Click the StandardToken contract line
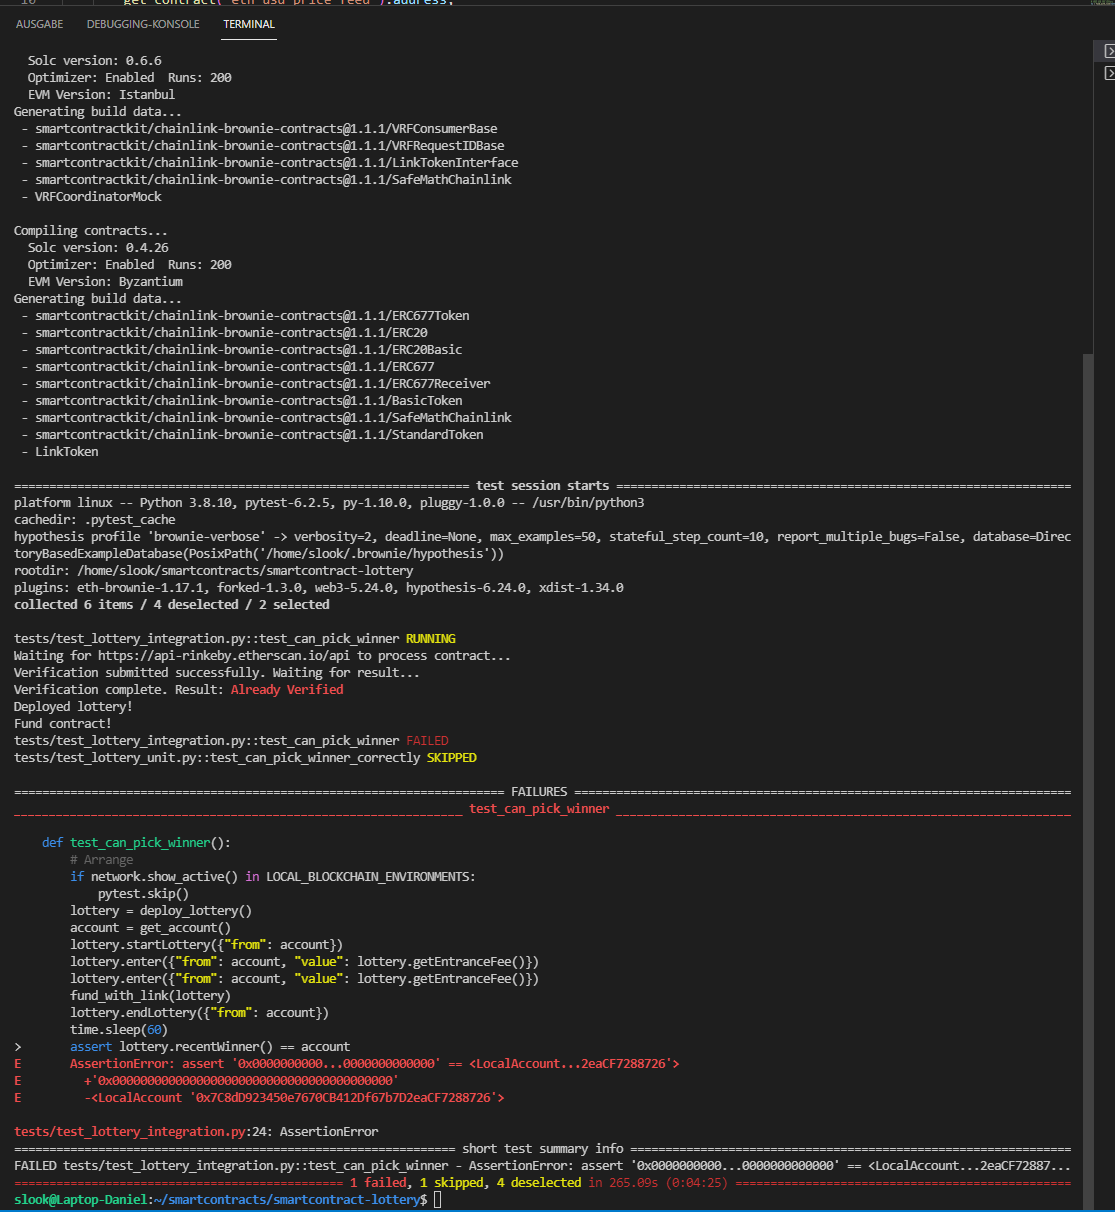 [252, 435]
